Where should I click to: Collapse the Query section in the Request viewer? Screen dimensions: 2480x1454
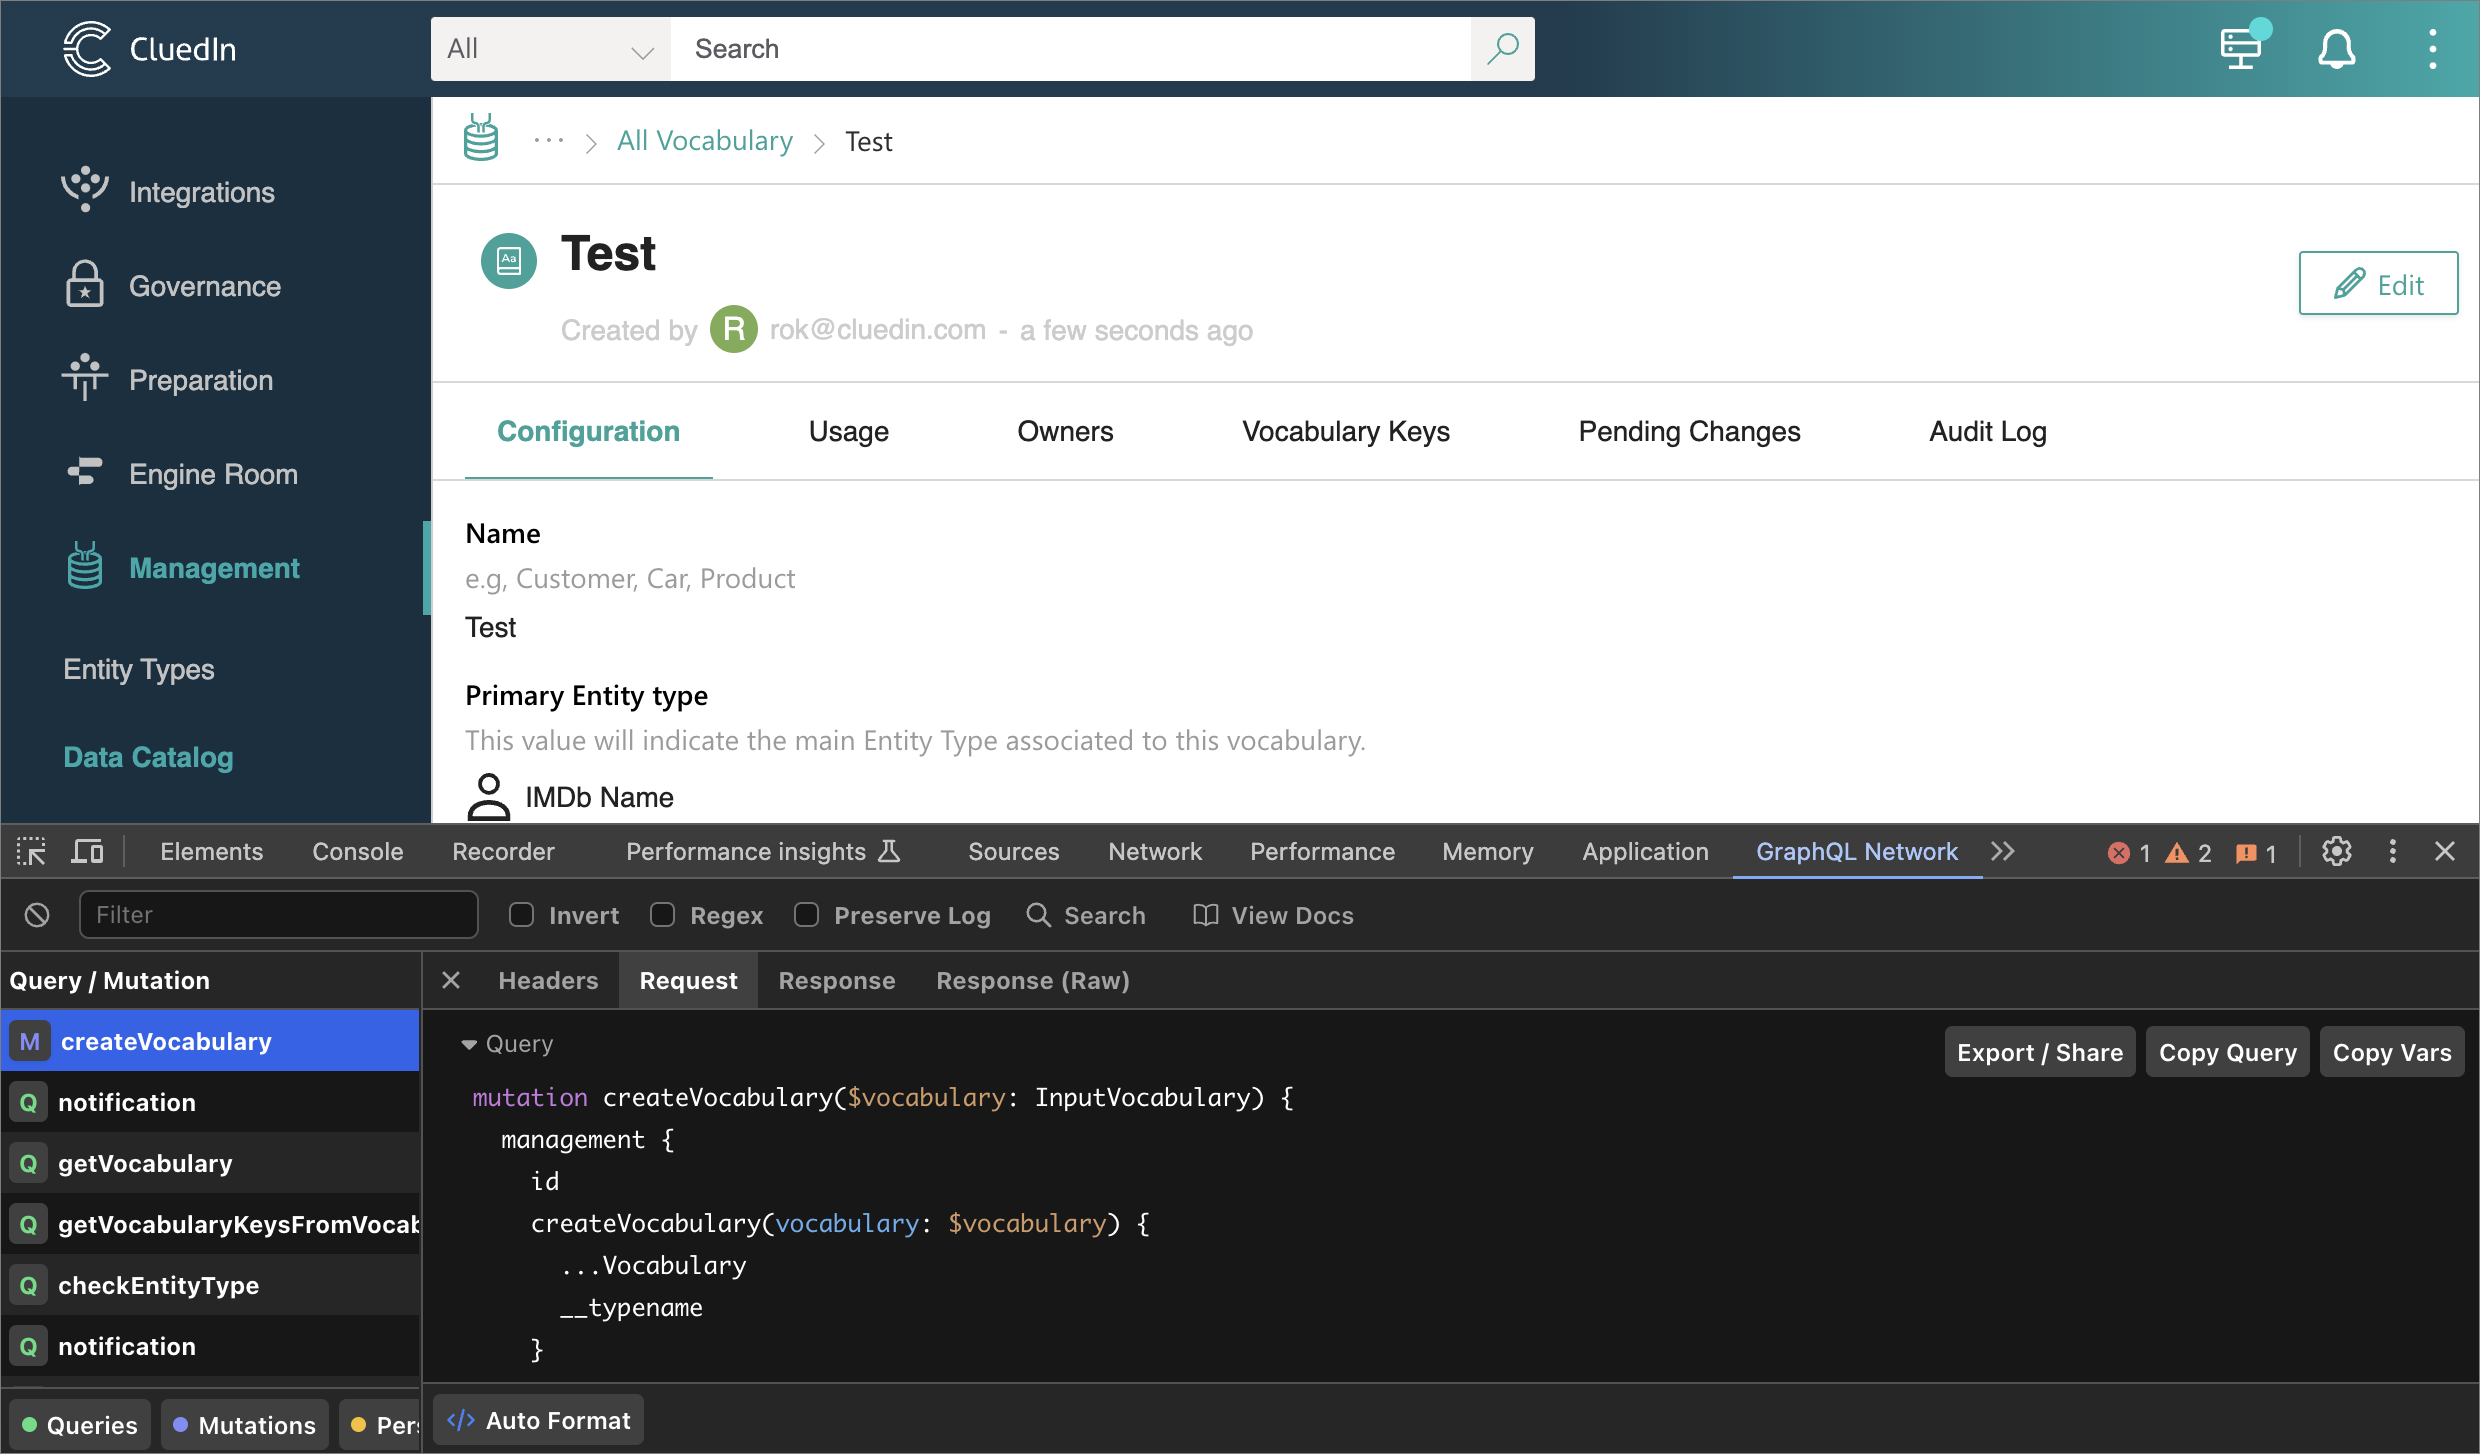pos(470,1043)
